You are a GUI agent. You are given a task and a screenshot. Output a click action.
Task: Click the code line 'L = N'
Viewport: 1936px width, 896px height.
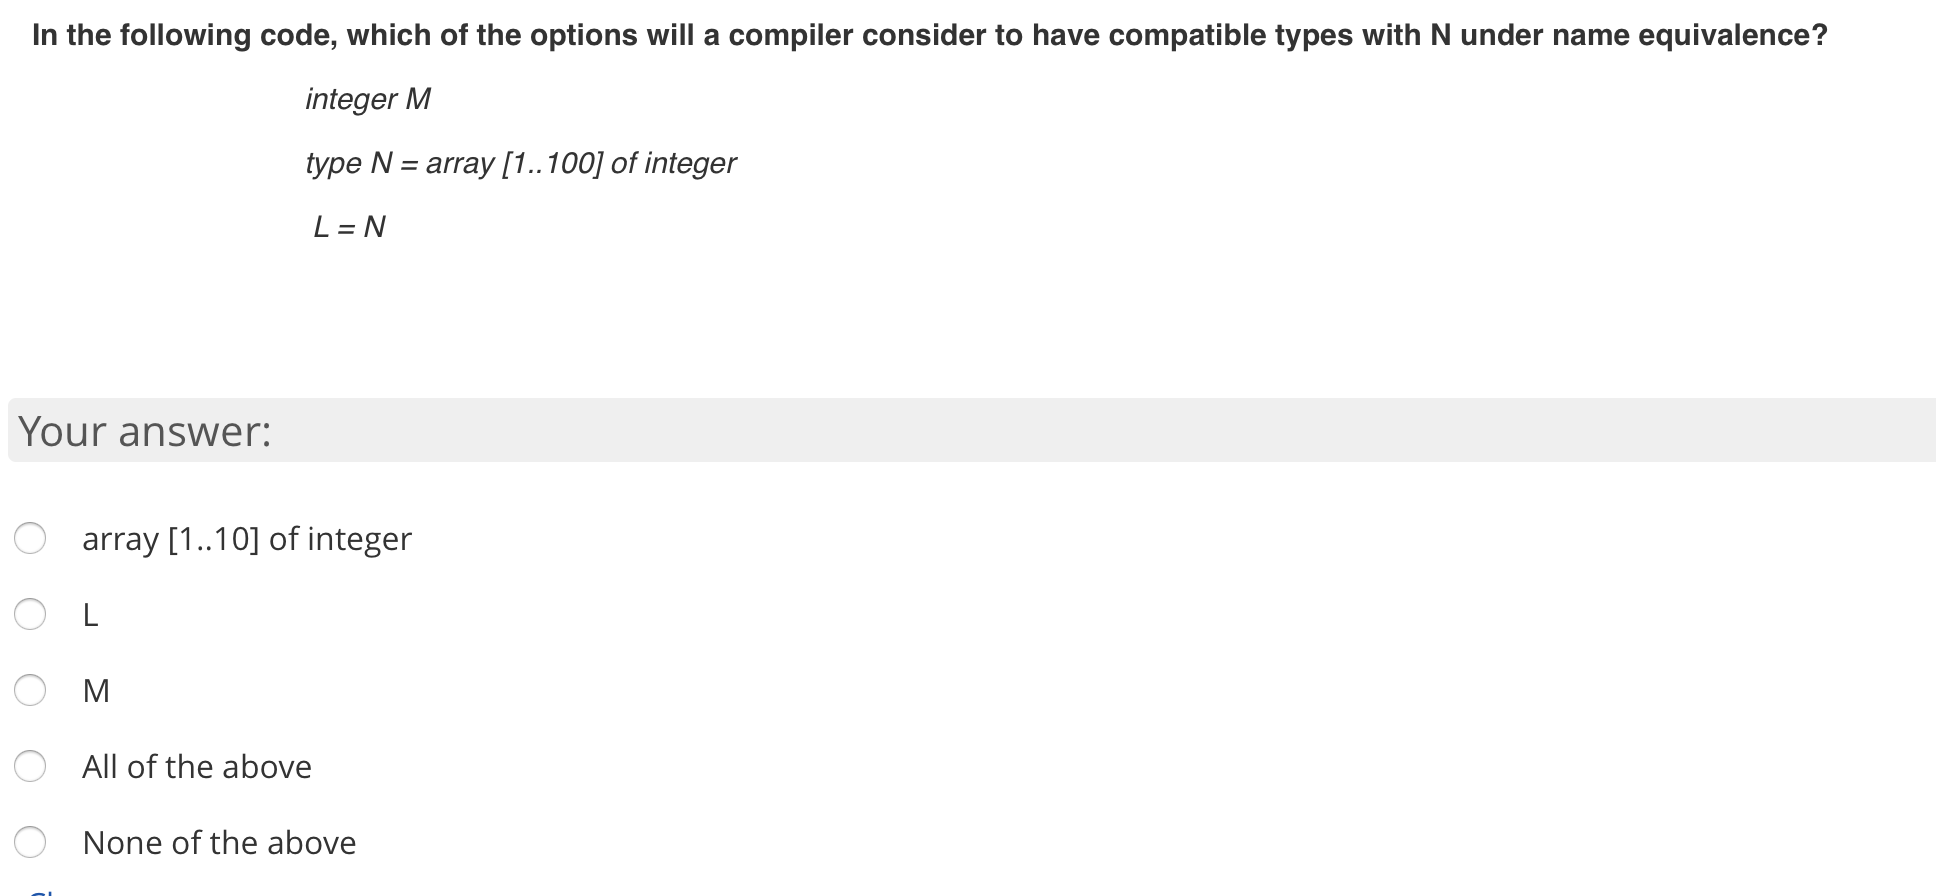348,227
